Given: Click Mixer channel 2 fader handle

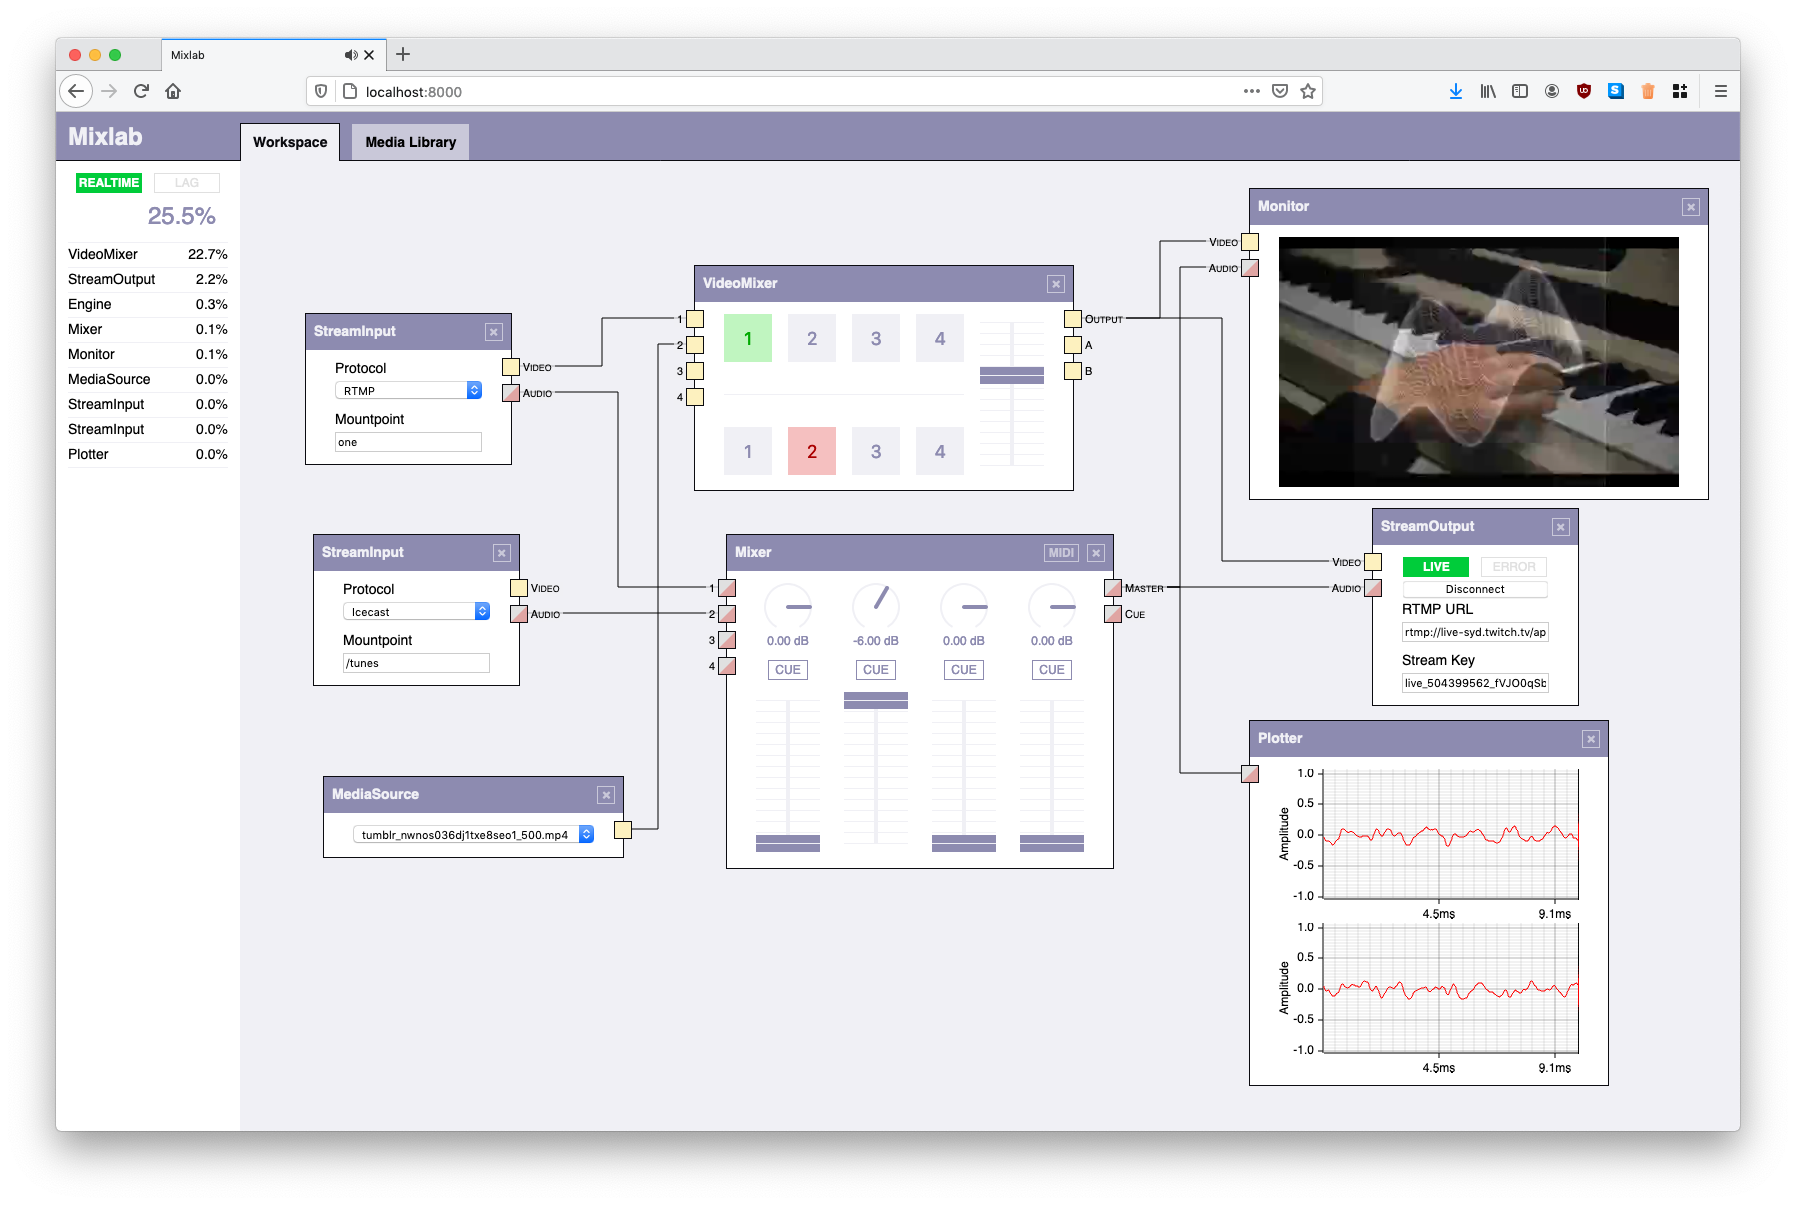Looking at the screenshot, I should (876, 700).
